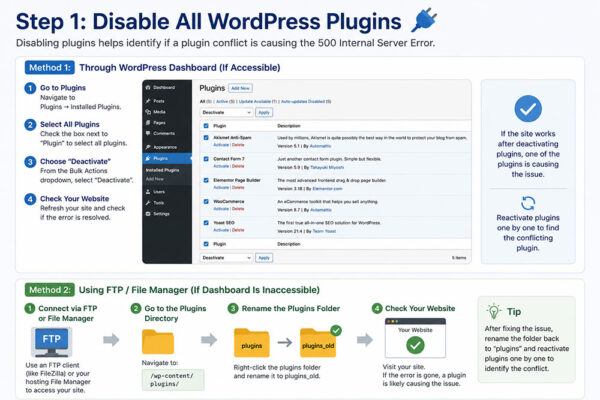
Task: Click Add New button beside Plugins heading
Action: click(240, 88)
